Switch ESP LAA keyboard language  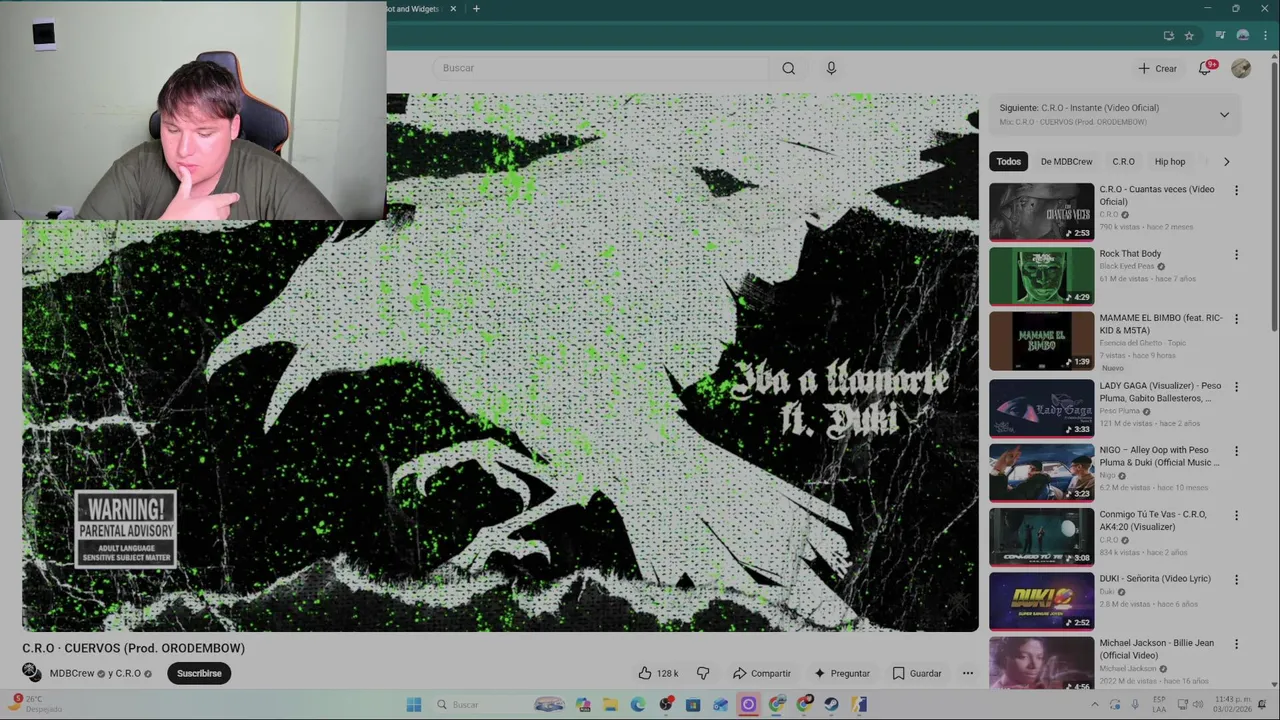pyautogui.click(x=1159, y=704)
